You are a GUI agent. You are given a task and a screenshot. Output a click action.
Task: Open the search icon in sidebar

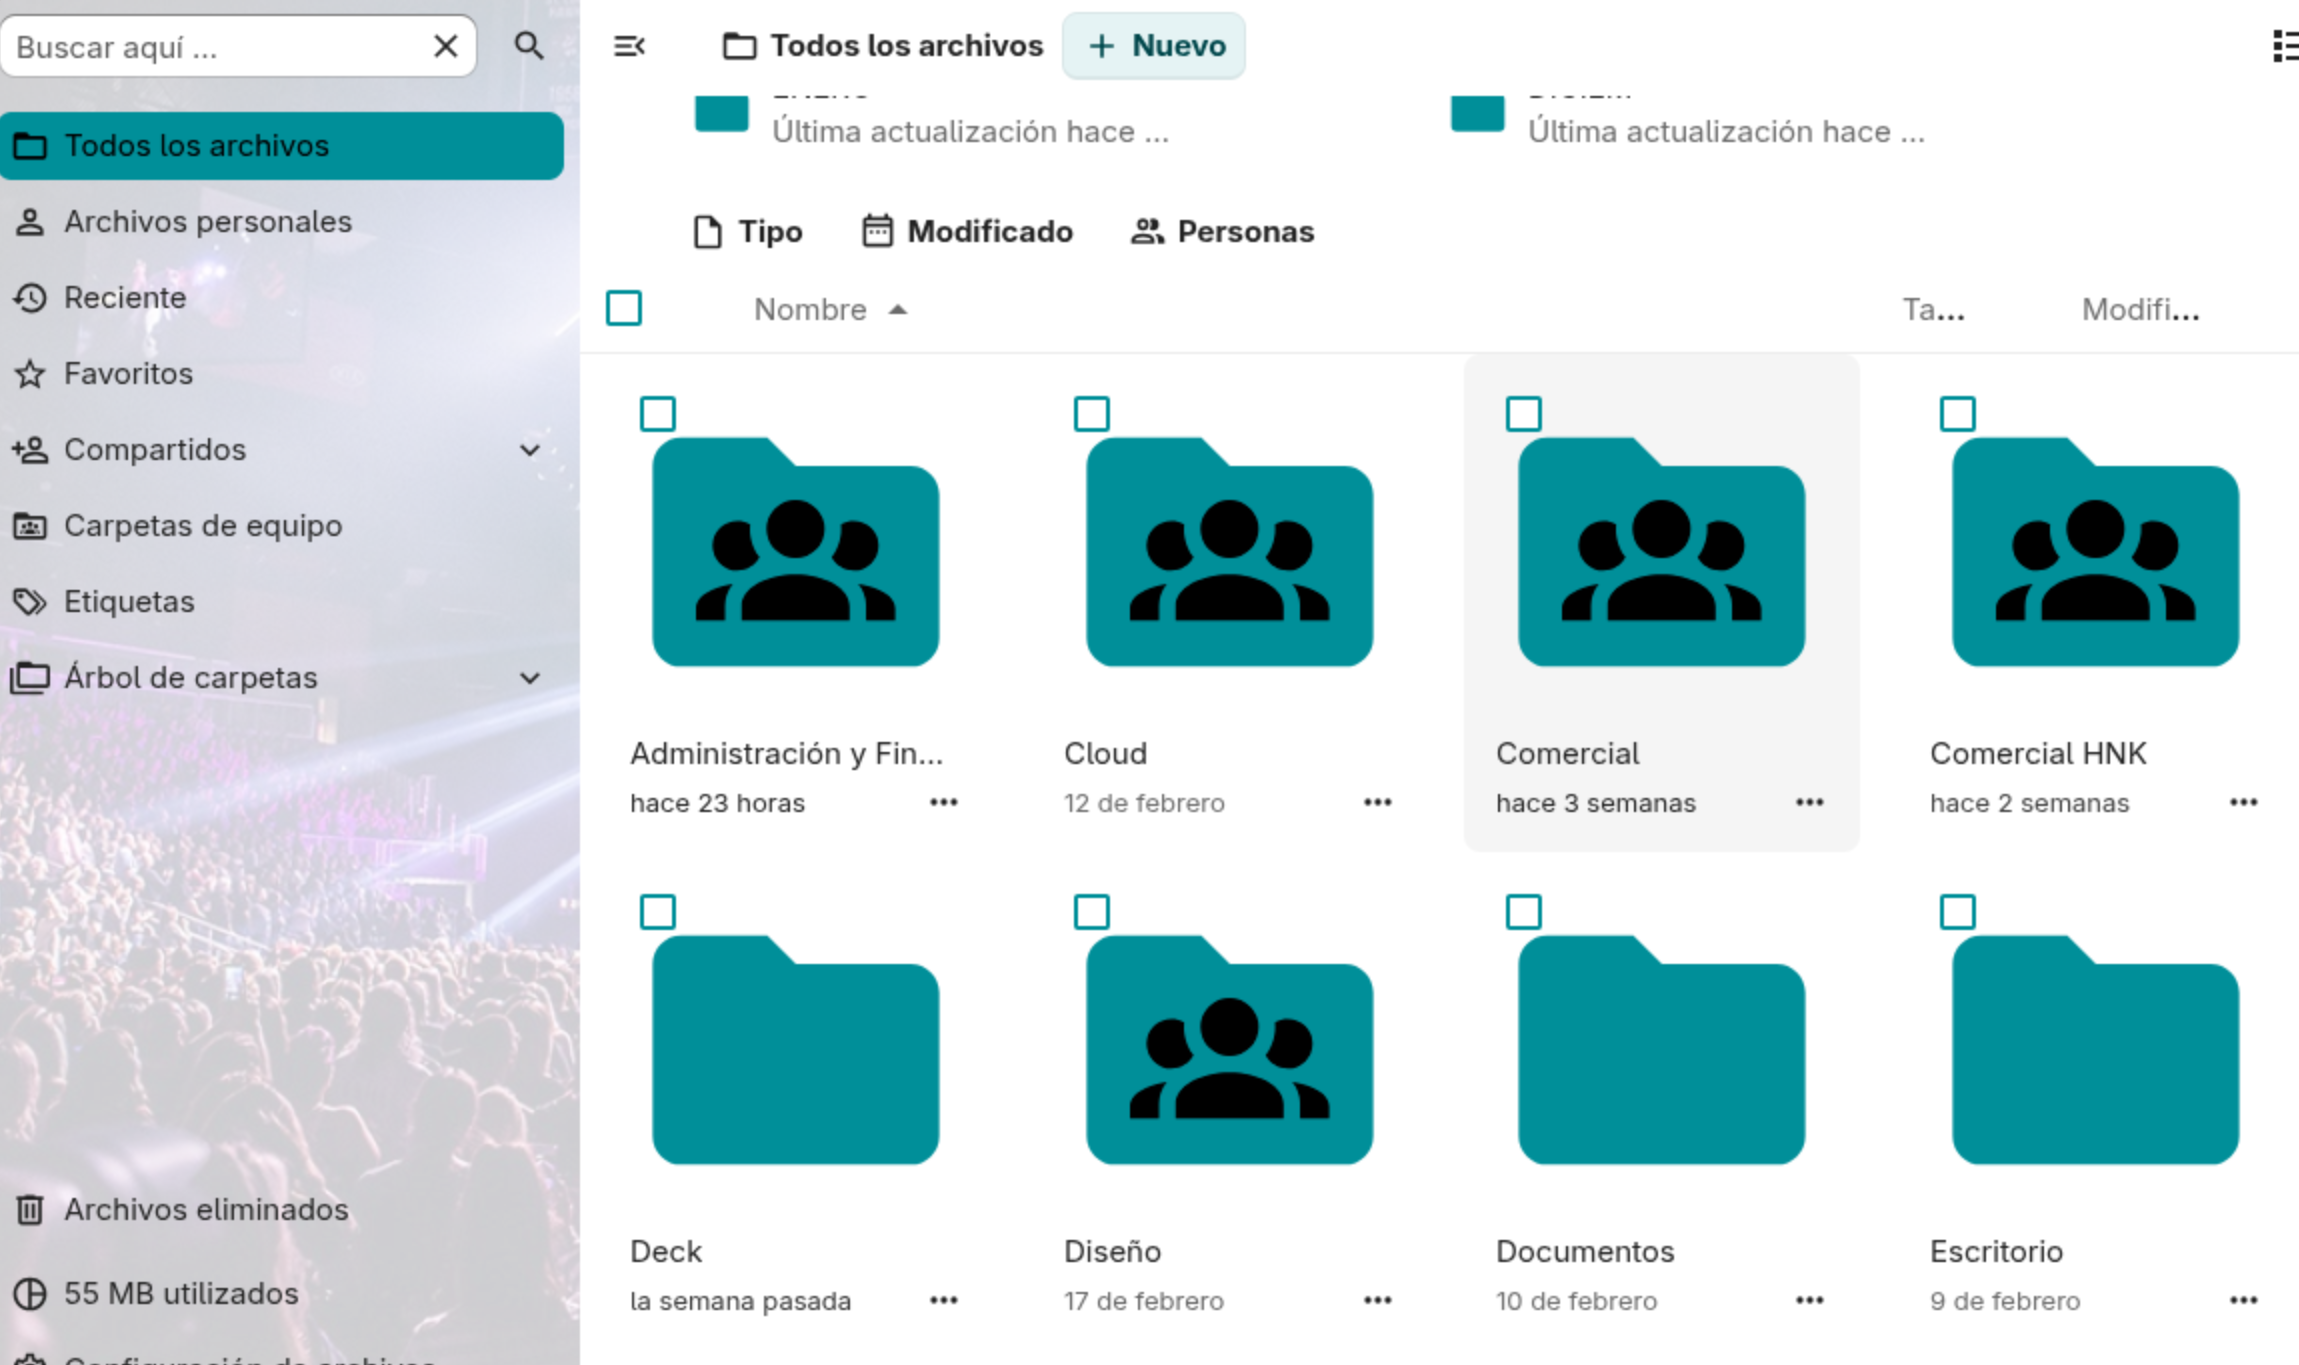click(529, 46)
